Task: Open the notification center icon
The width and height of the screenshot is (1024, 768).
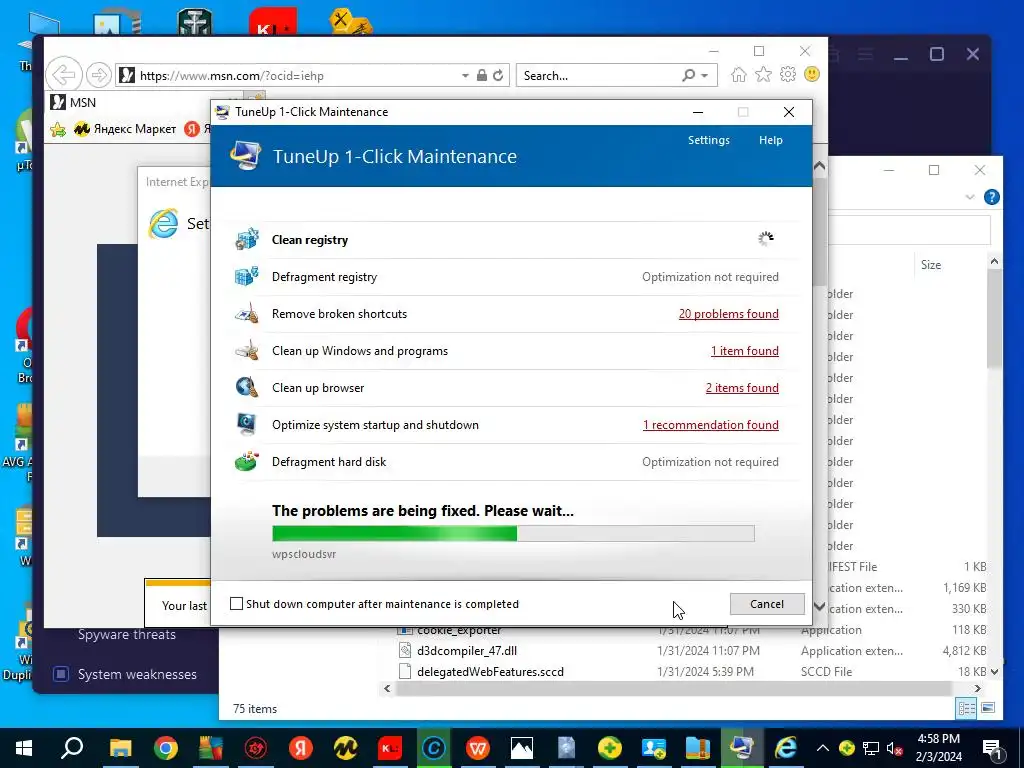Action: [992, 748]
